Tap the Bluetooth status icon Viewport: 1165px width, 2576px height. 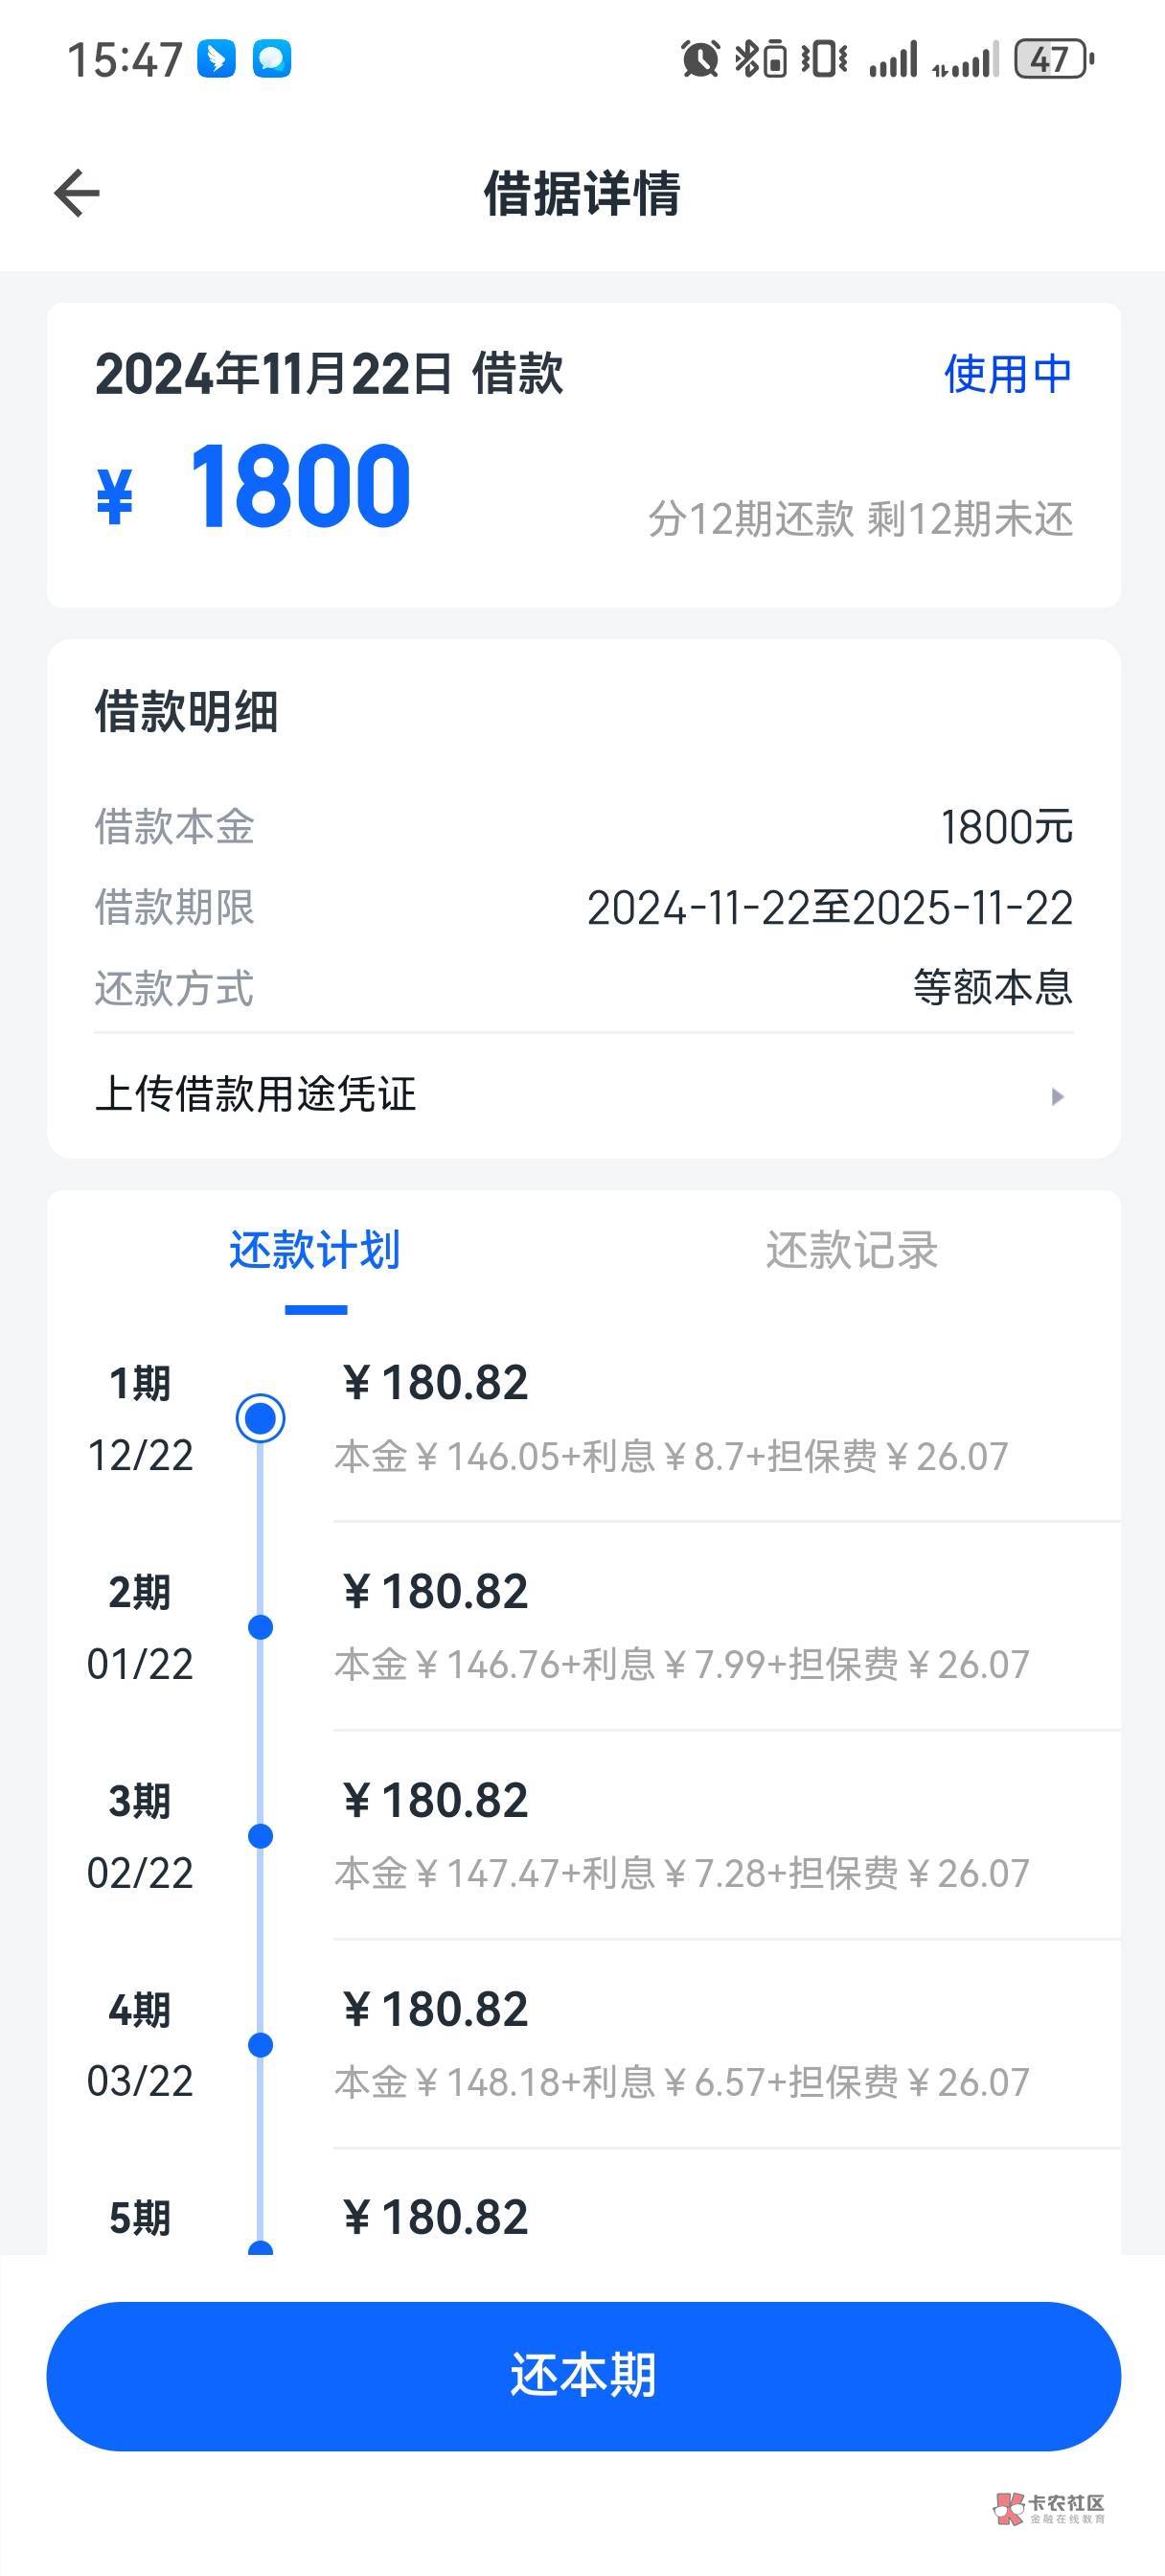point(761,59)
